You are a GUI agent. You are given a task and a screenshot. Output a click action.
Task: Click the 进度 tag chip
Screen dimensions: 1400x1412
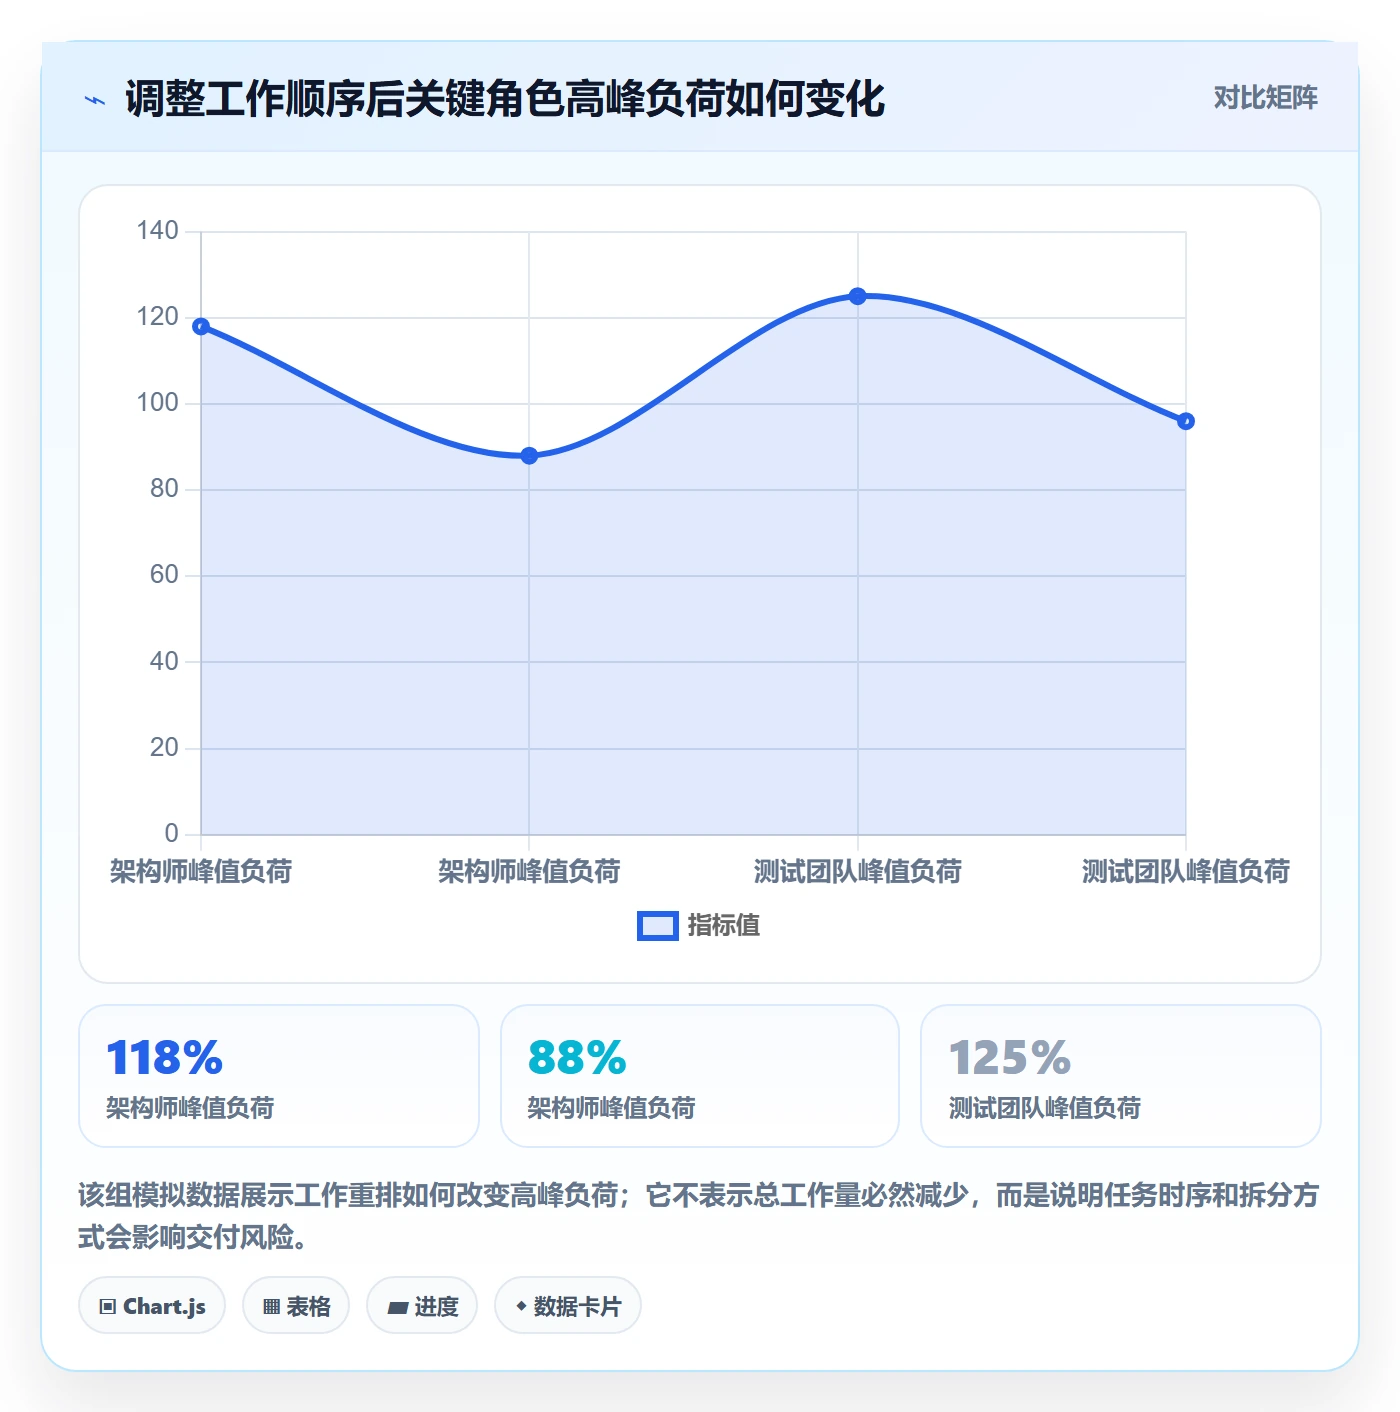(422, 1306)
